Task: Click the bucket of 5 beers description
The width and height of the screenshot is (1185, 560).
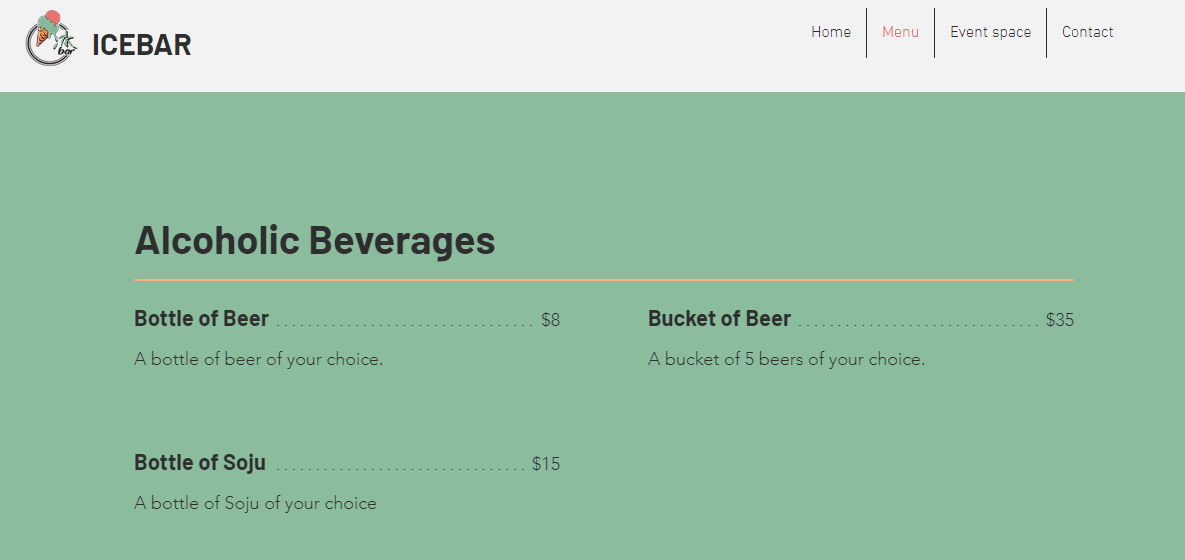Action: pos(786,359)
